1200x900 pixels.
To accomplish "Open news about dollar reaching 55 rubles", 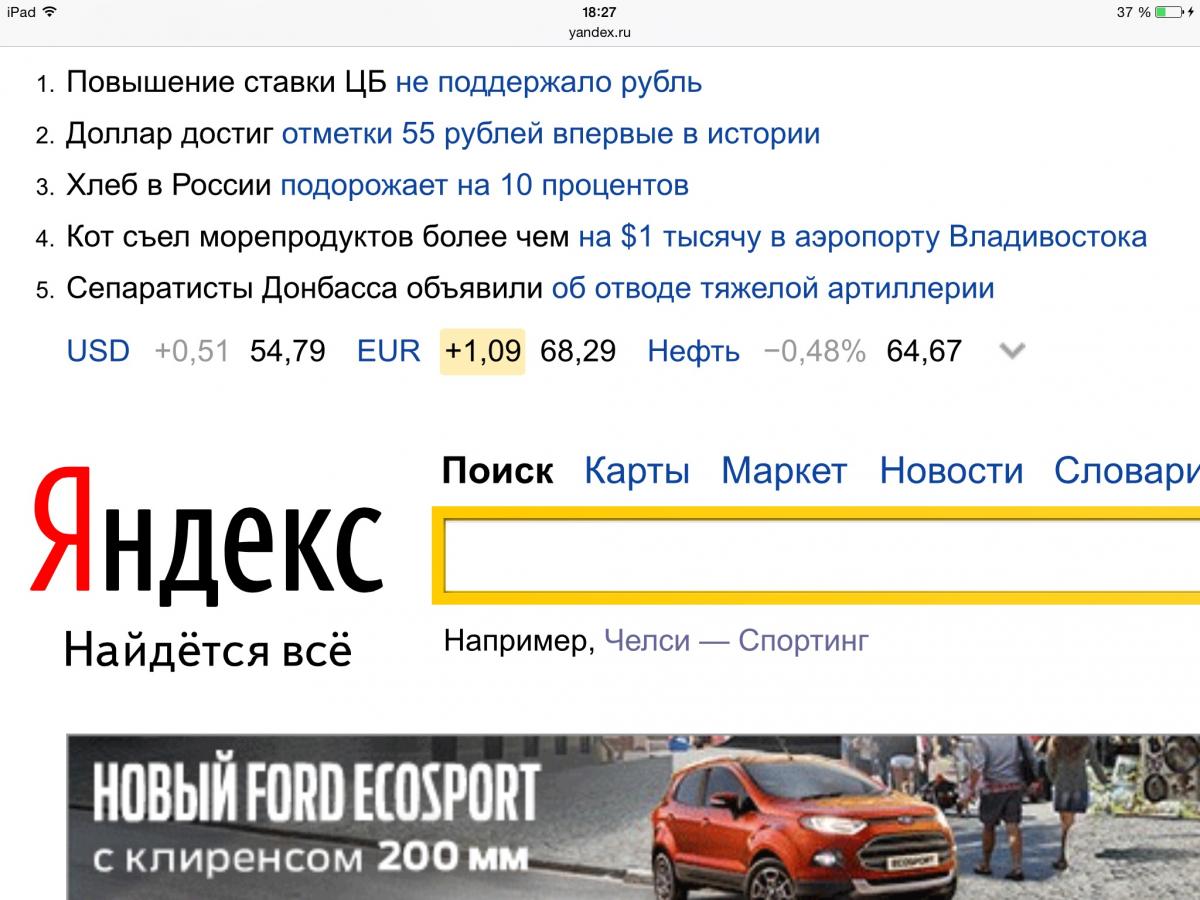I will tap(443, 134).
